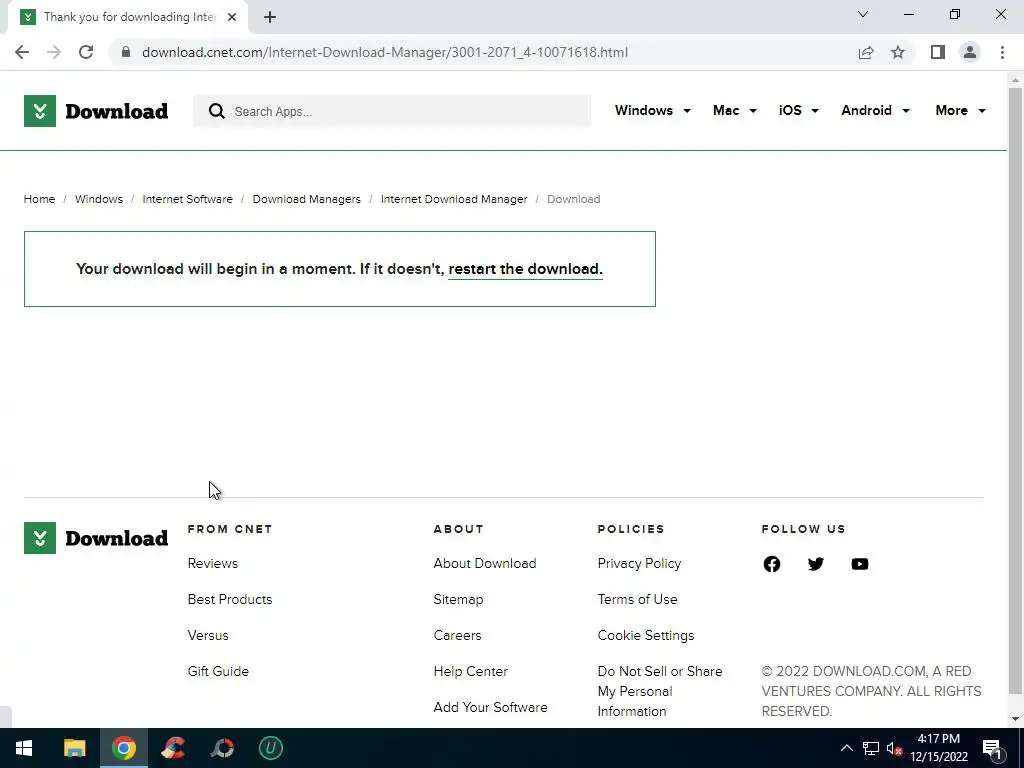Open the Windows Start menu
Image resolution: width=1024 pixels, height=768 pixels.
click(x=24, y=748)
